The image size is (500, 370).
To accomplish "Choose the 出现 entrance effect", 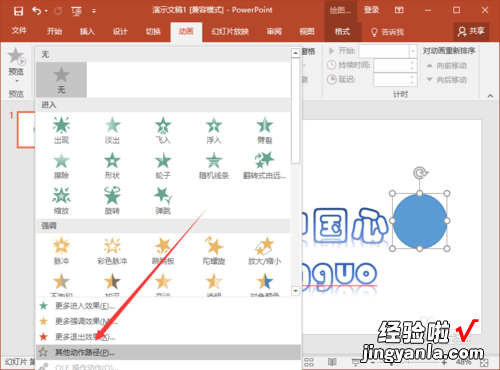I will (x=61, y=130).
